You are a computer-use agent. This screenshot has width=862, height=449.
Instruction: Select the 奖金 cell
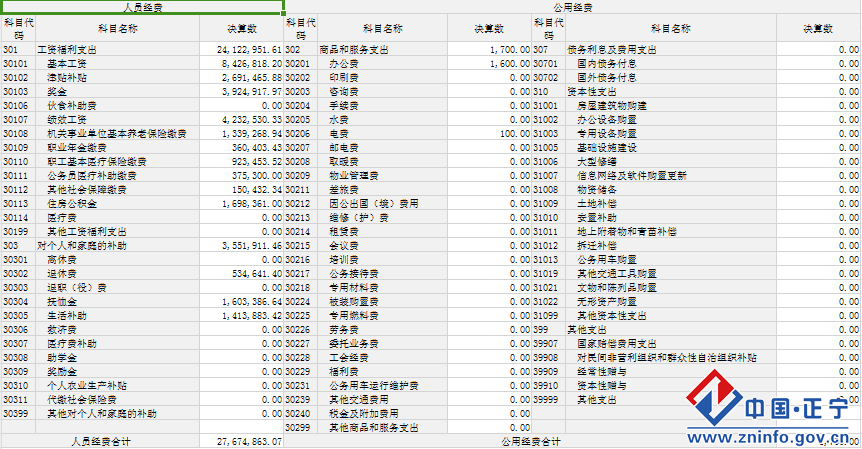point(118,92)
